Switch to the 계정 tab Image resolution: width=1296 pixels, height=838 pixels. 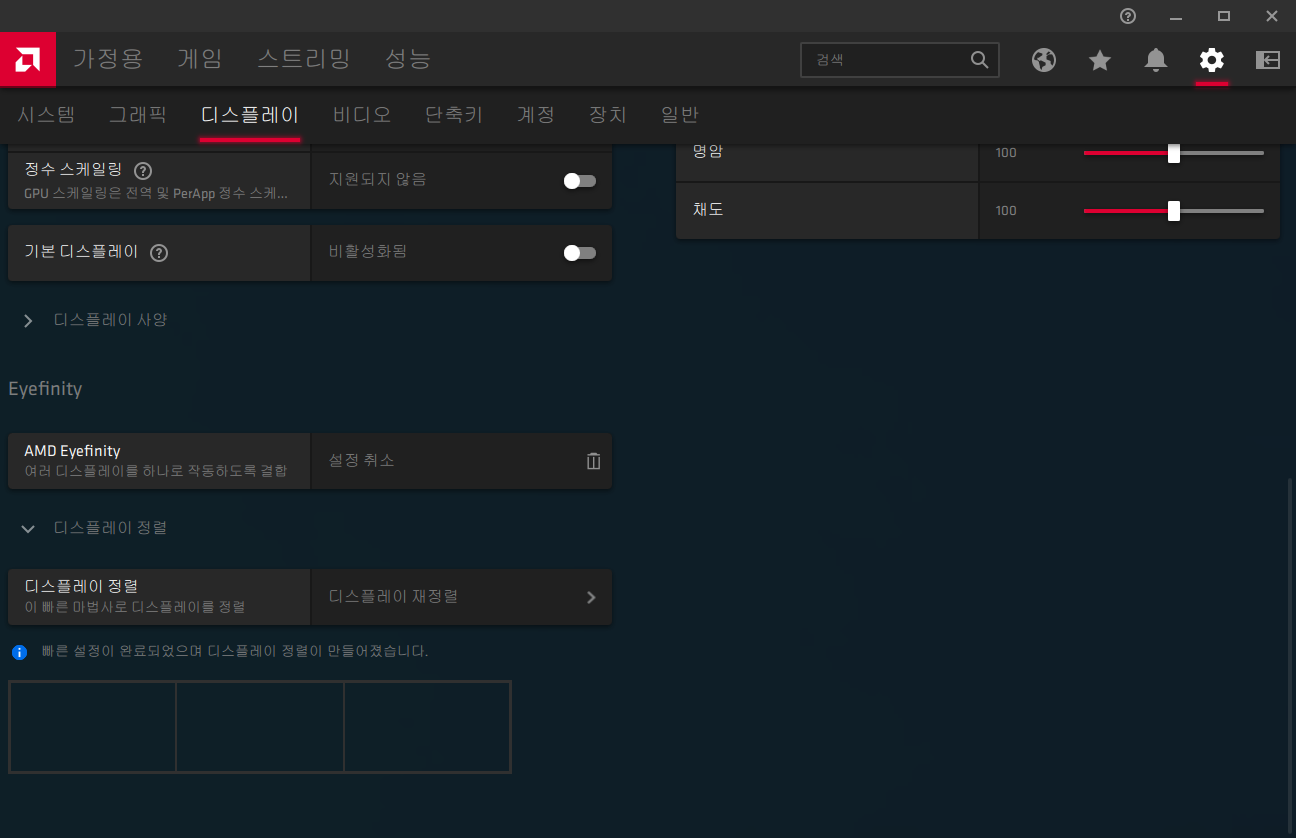click(536, 114)
